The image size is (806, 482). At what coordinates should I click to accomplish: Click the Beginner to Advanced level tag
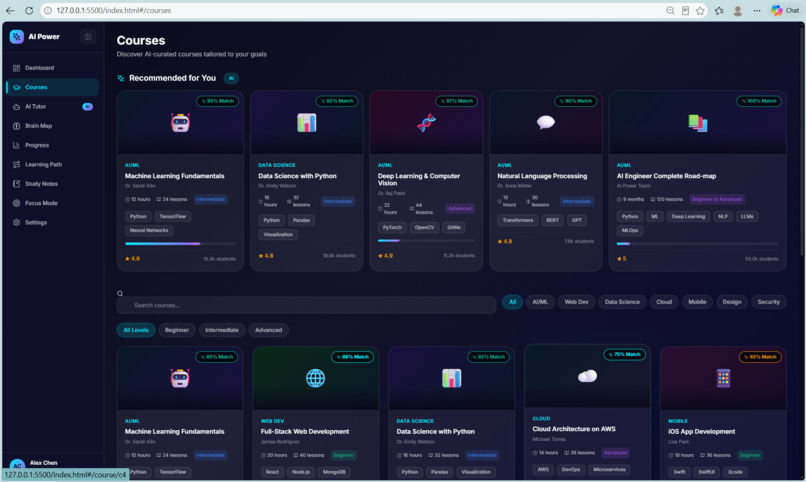point(717,199)
